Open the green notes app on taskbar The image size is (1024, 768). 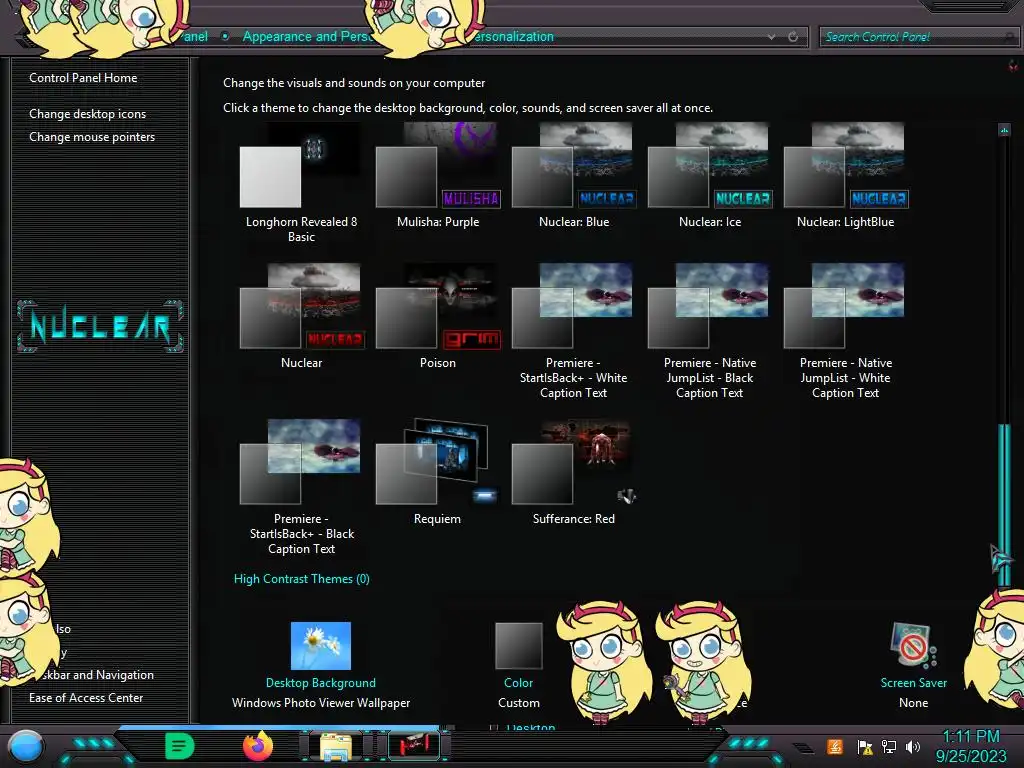[180, 746]
